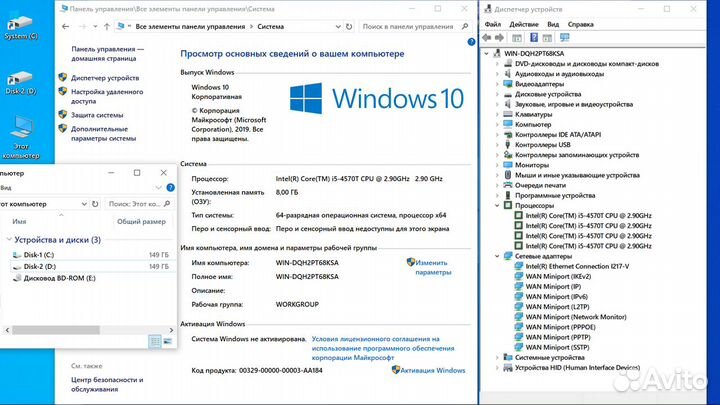This screenshot has width=720, height=405.
Task: Collapse the Процессоры node
Action: click(497, 205)
